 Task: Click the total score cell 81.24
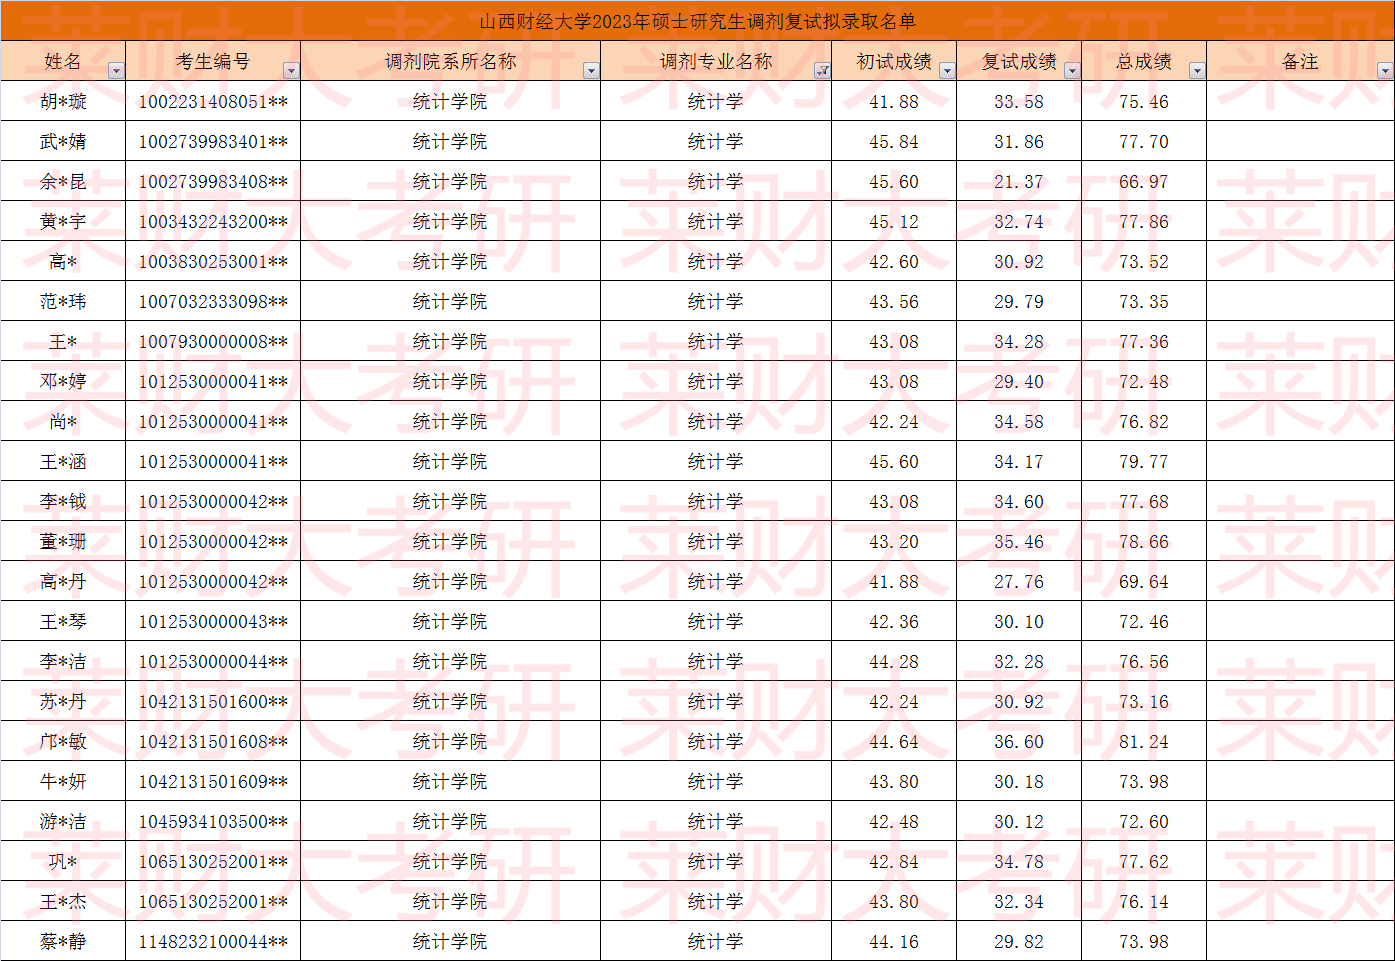pyautogui.click(x=1144, y=742)
